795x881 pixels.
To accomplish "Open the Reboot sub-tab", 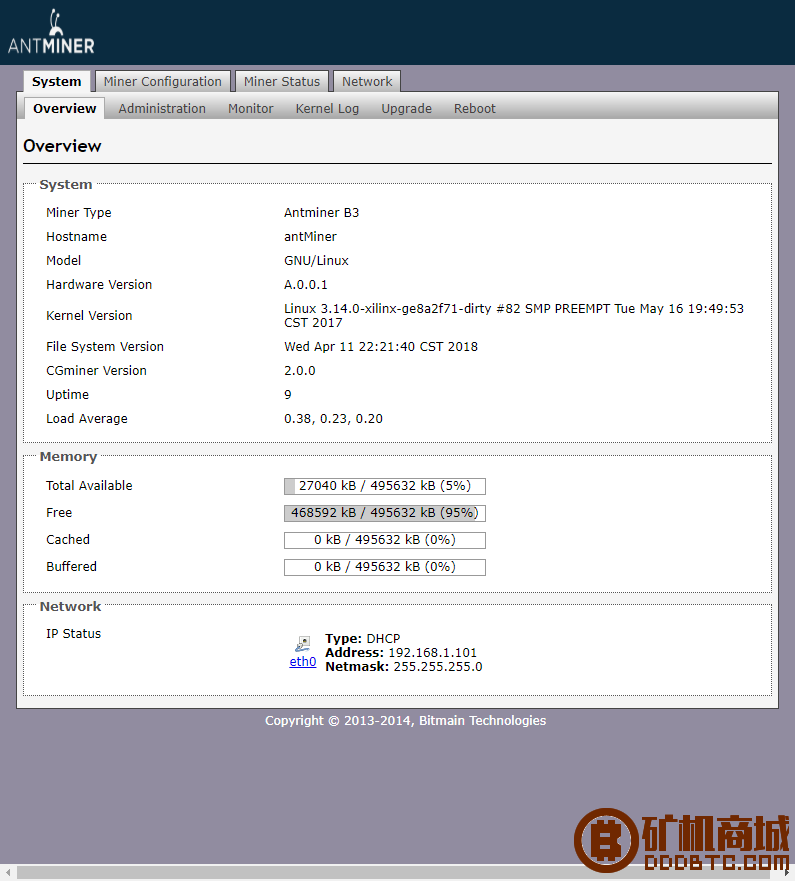I will (x=475, y=108).
